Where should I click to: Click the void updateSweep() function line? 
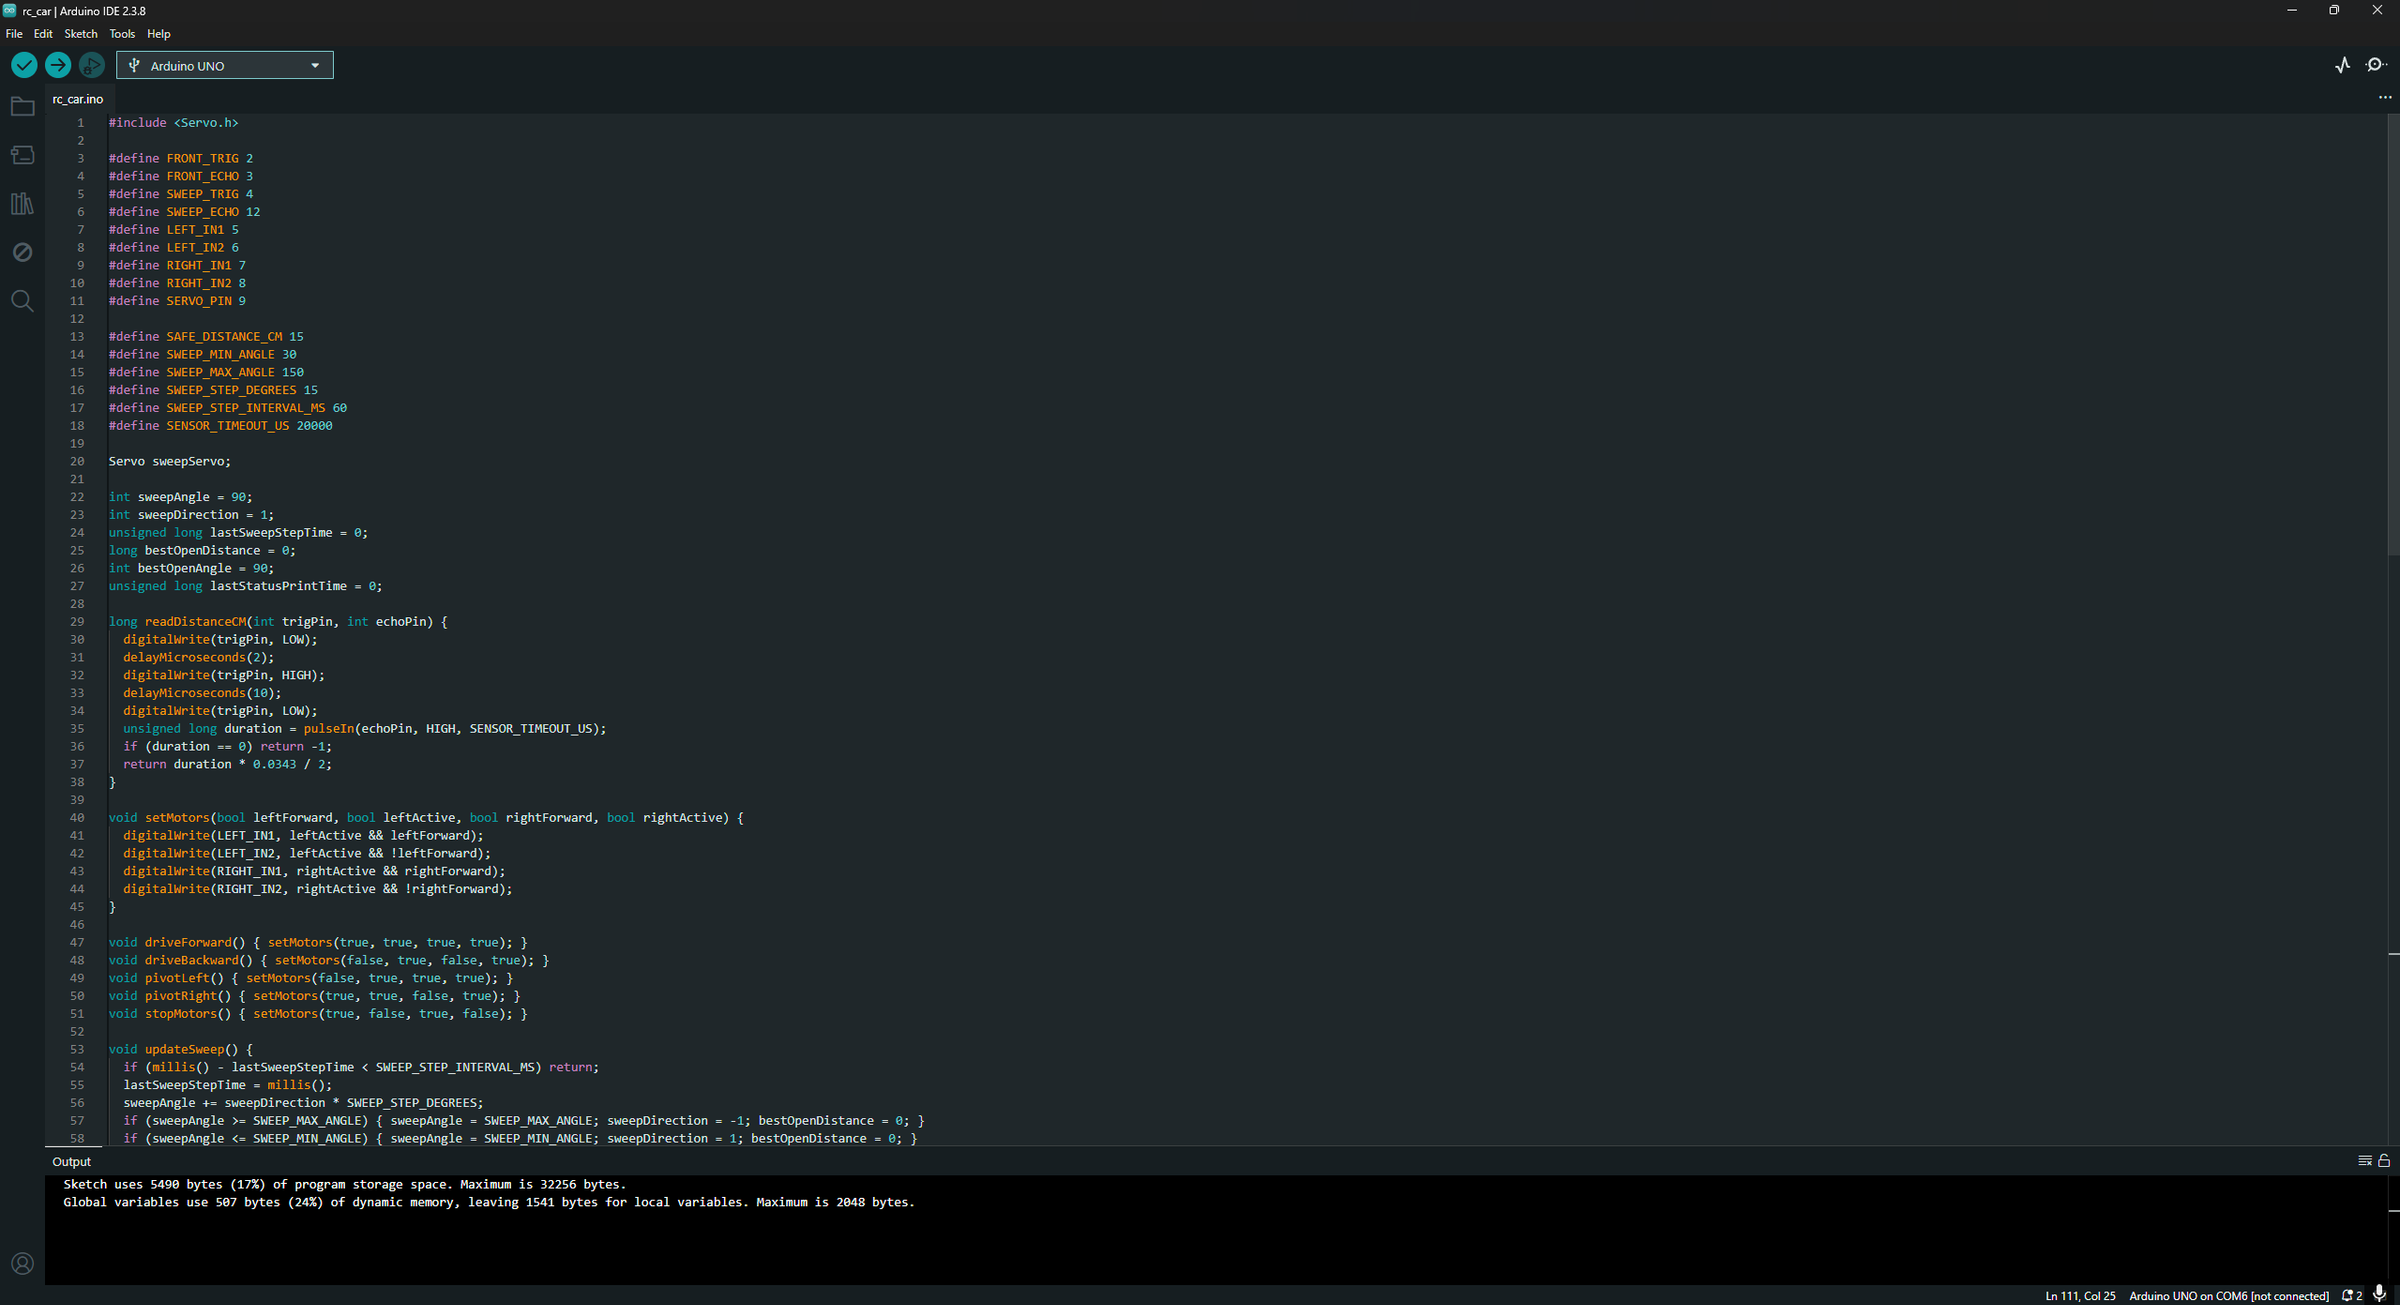(x=181, y=1050)
